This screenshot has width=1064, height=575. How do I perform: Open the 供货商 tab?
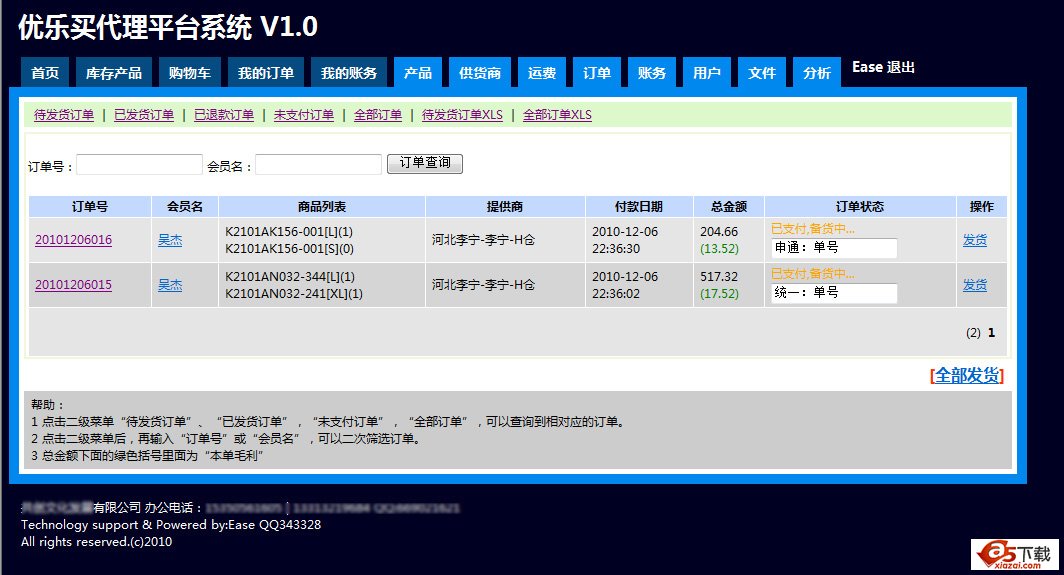coord(480,73)
